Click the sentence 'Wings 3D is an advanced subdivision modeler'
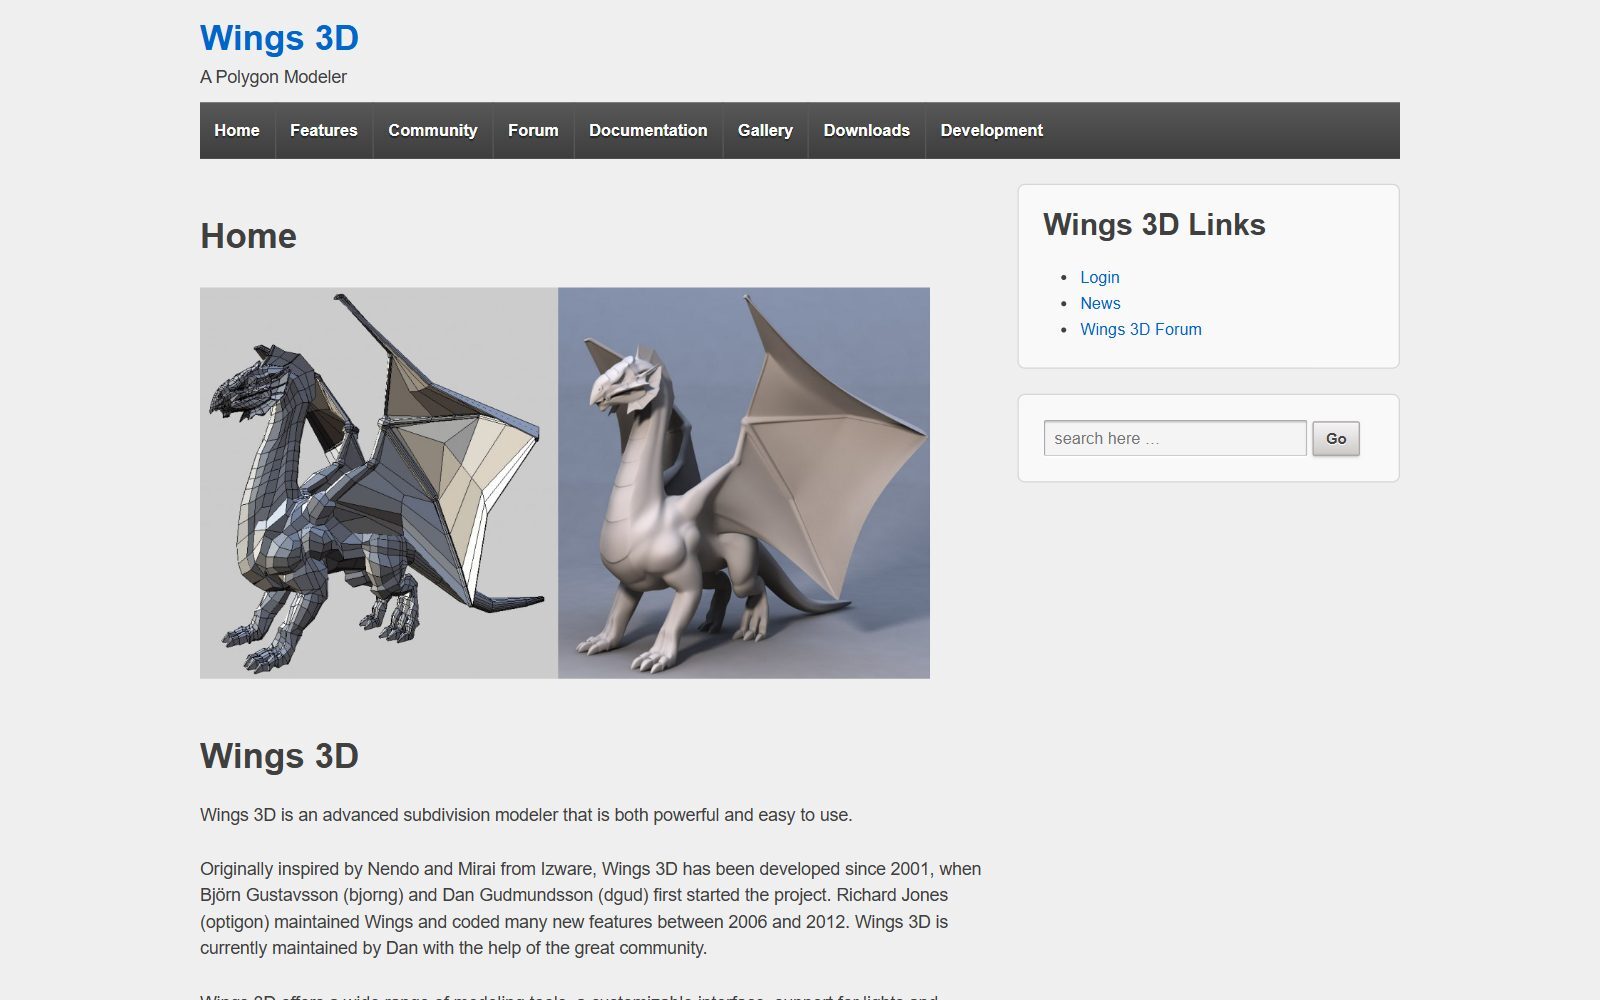Screen dimensions: 1600x1000 (526, 815)
